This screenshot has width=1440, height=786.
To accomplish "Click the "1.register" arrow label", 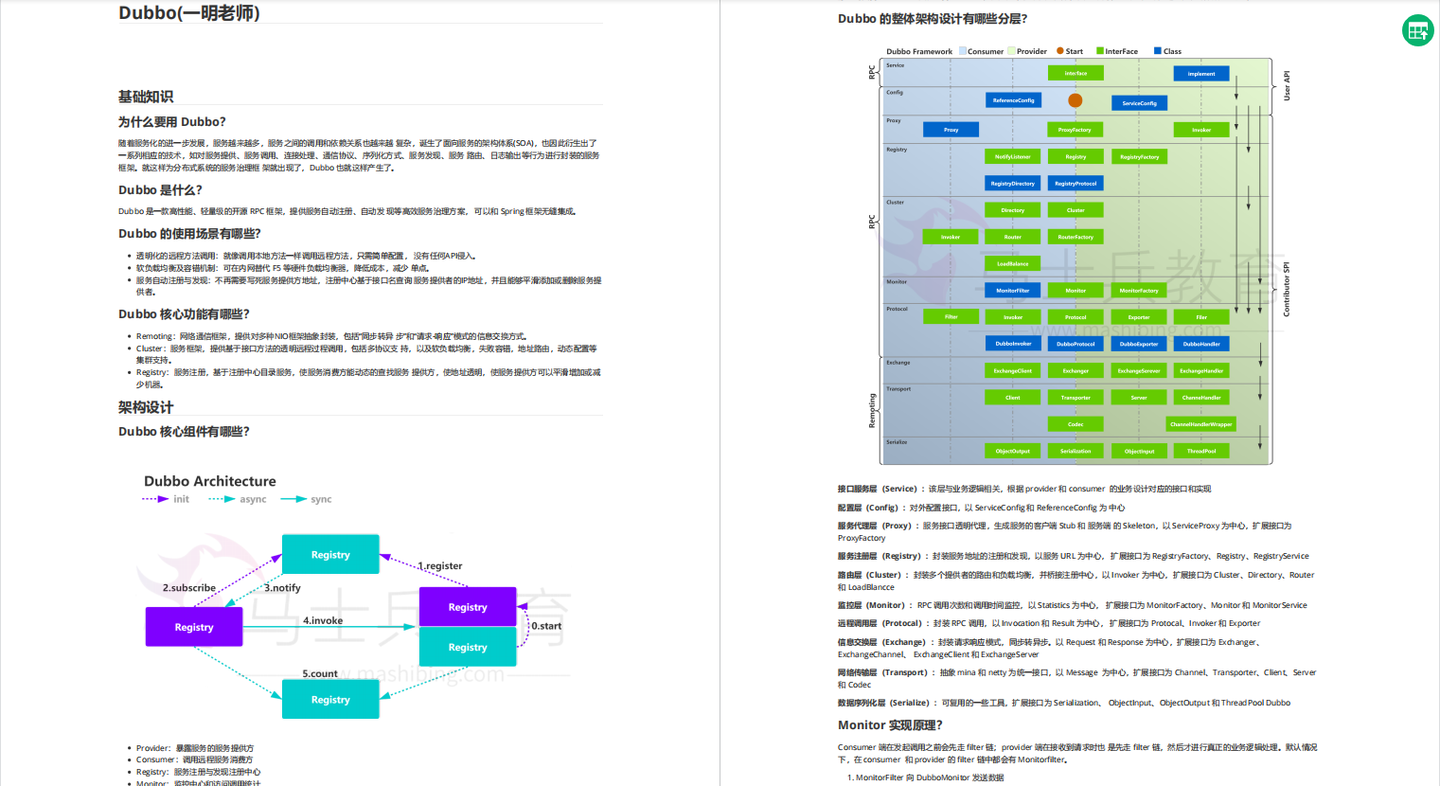I will [x=440, y=566].
